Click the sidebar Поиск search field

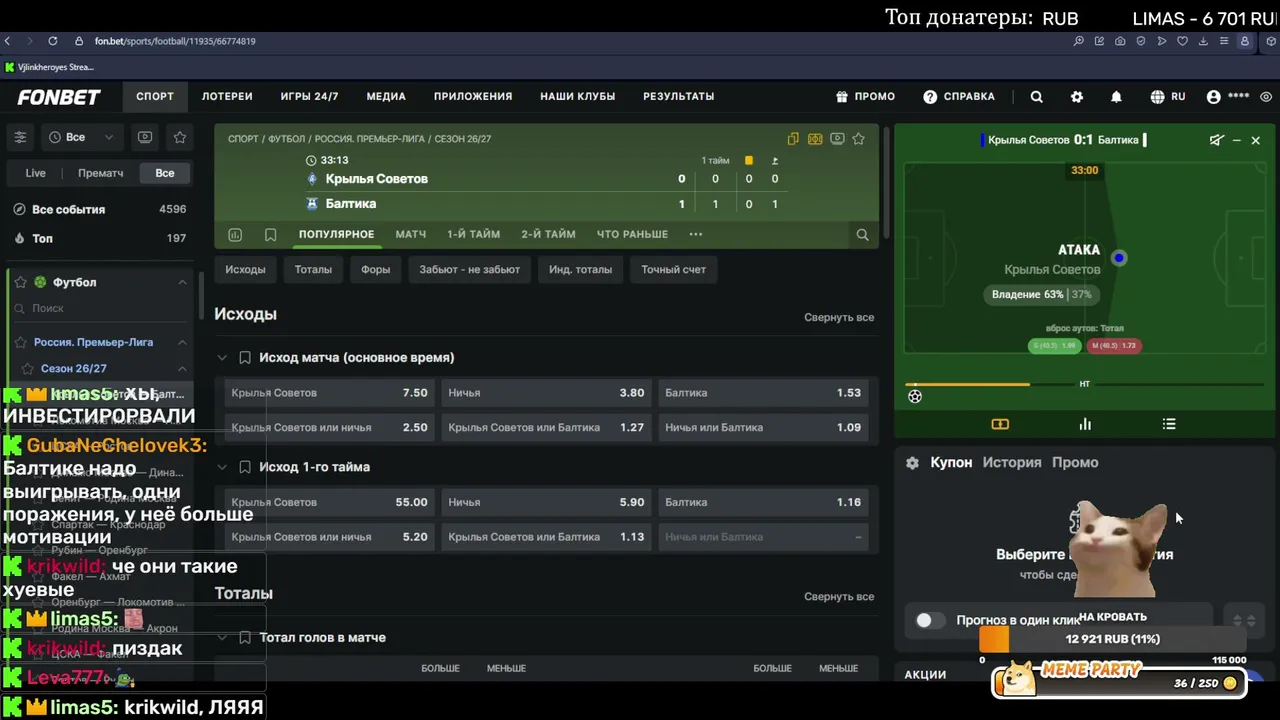coord(100,309)
